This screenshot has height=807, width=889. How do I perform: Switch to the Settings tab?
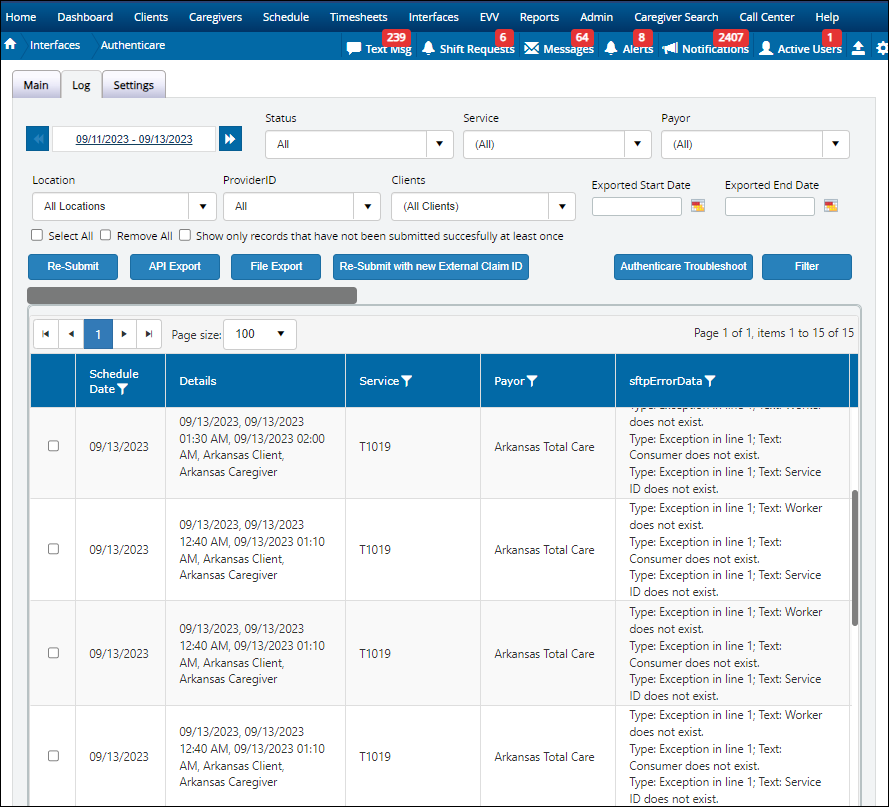click(x=134, y=85)
